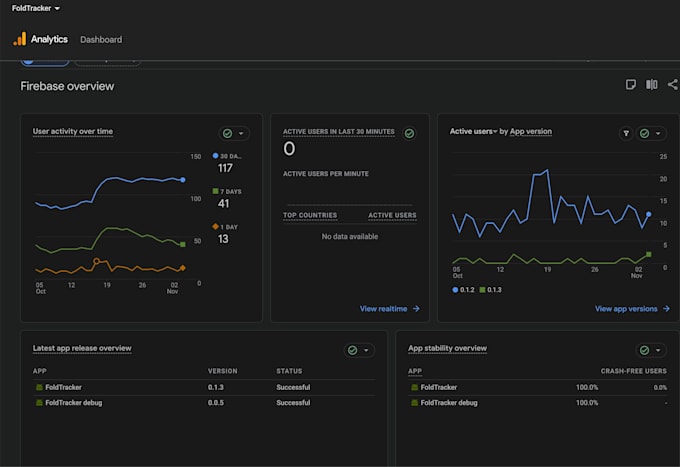Click check status icon on realtime card
Screen dimensions: 680x467
point(409,134)
